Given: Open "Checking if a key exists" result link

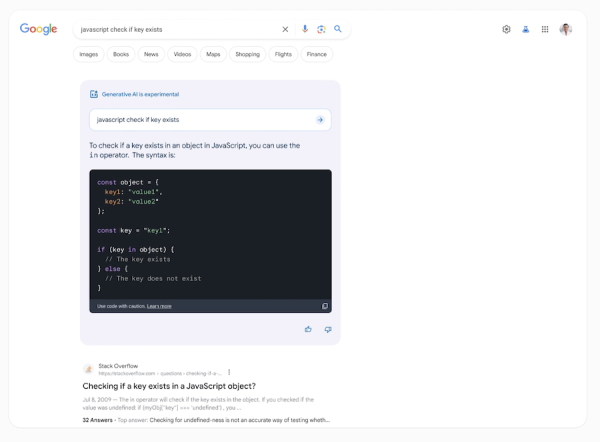Looking at the screenshot, I should pyautogui.click(x=169, y=385).
